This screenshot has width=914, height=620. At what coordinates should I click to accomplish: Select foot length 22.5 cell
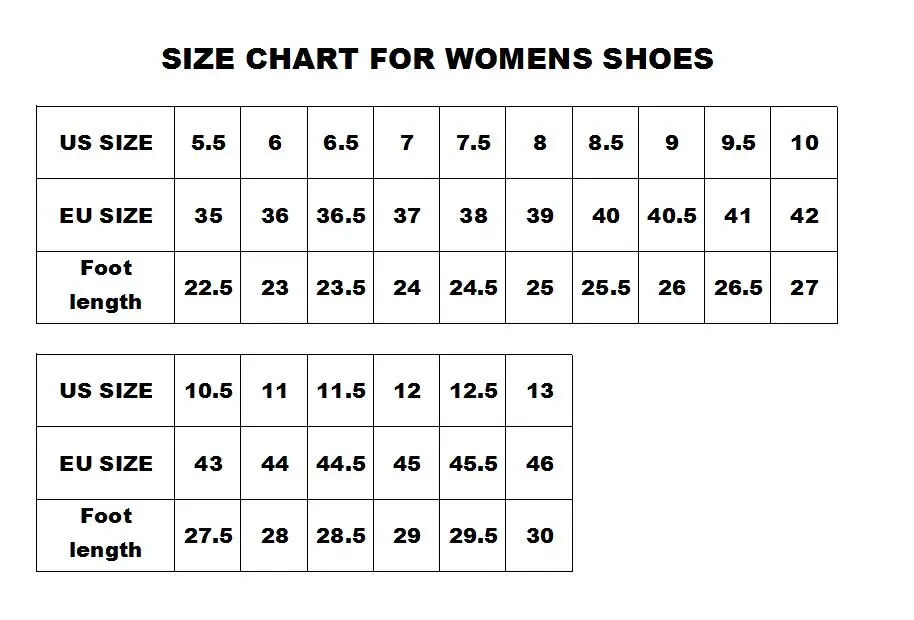(x=208, y=288)
